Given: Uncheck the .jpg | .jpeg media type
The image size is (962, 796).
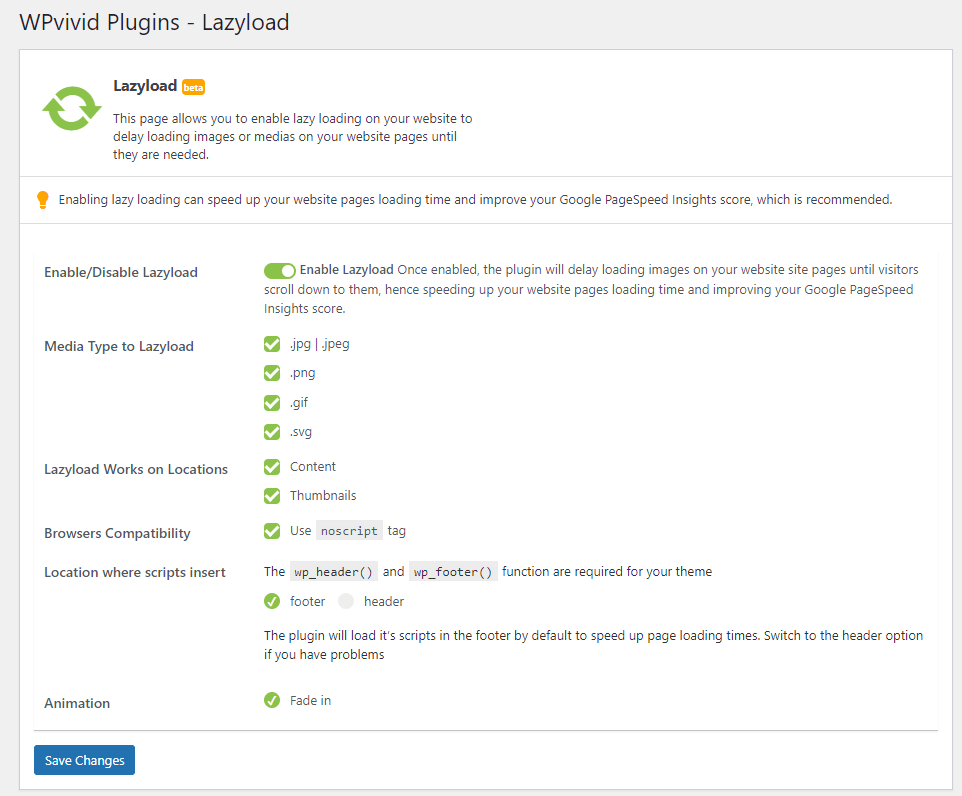Looking at the screenshot, I should pyautogui.click(x=272, y=344).
